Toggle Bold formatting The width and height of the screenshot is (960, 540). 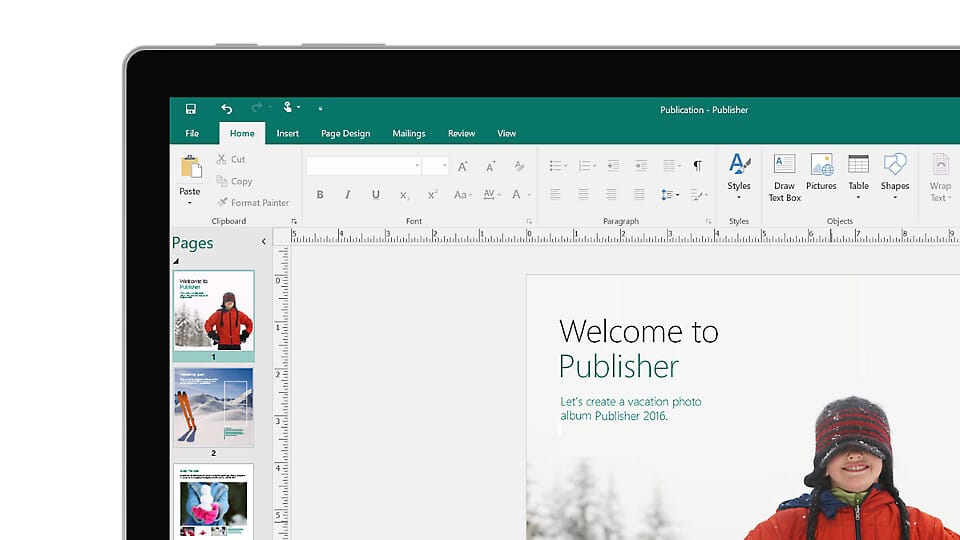pos(320,195)
